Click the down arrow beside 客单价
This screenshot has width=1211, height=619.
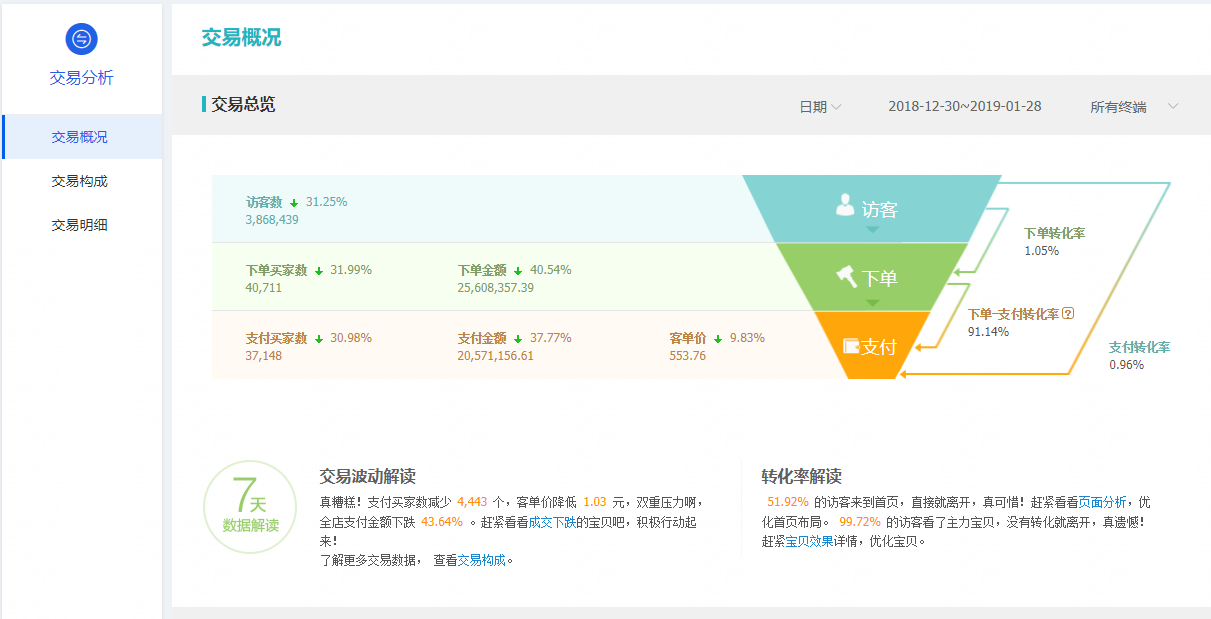coord(718,339)
